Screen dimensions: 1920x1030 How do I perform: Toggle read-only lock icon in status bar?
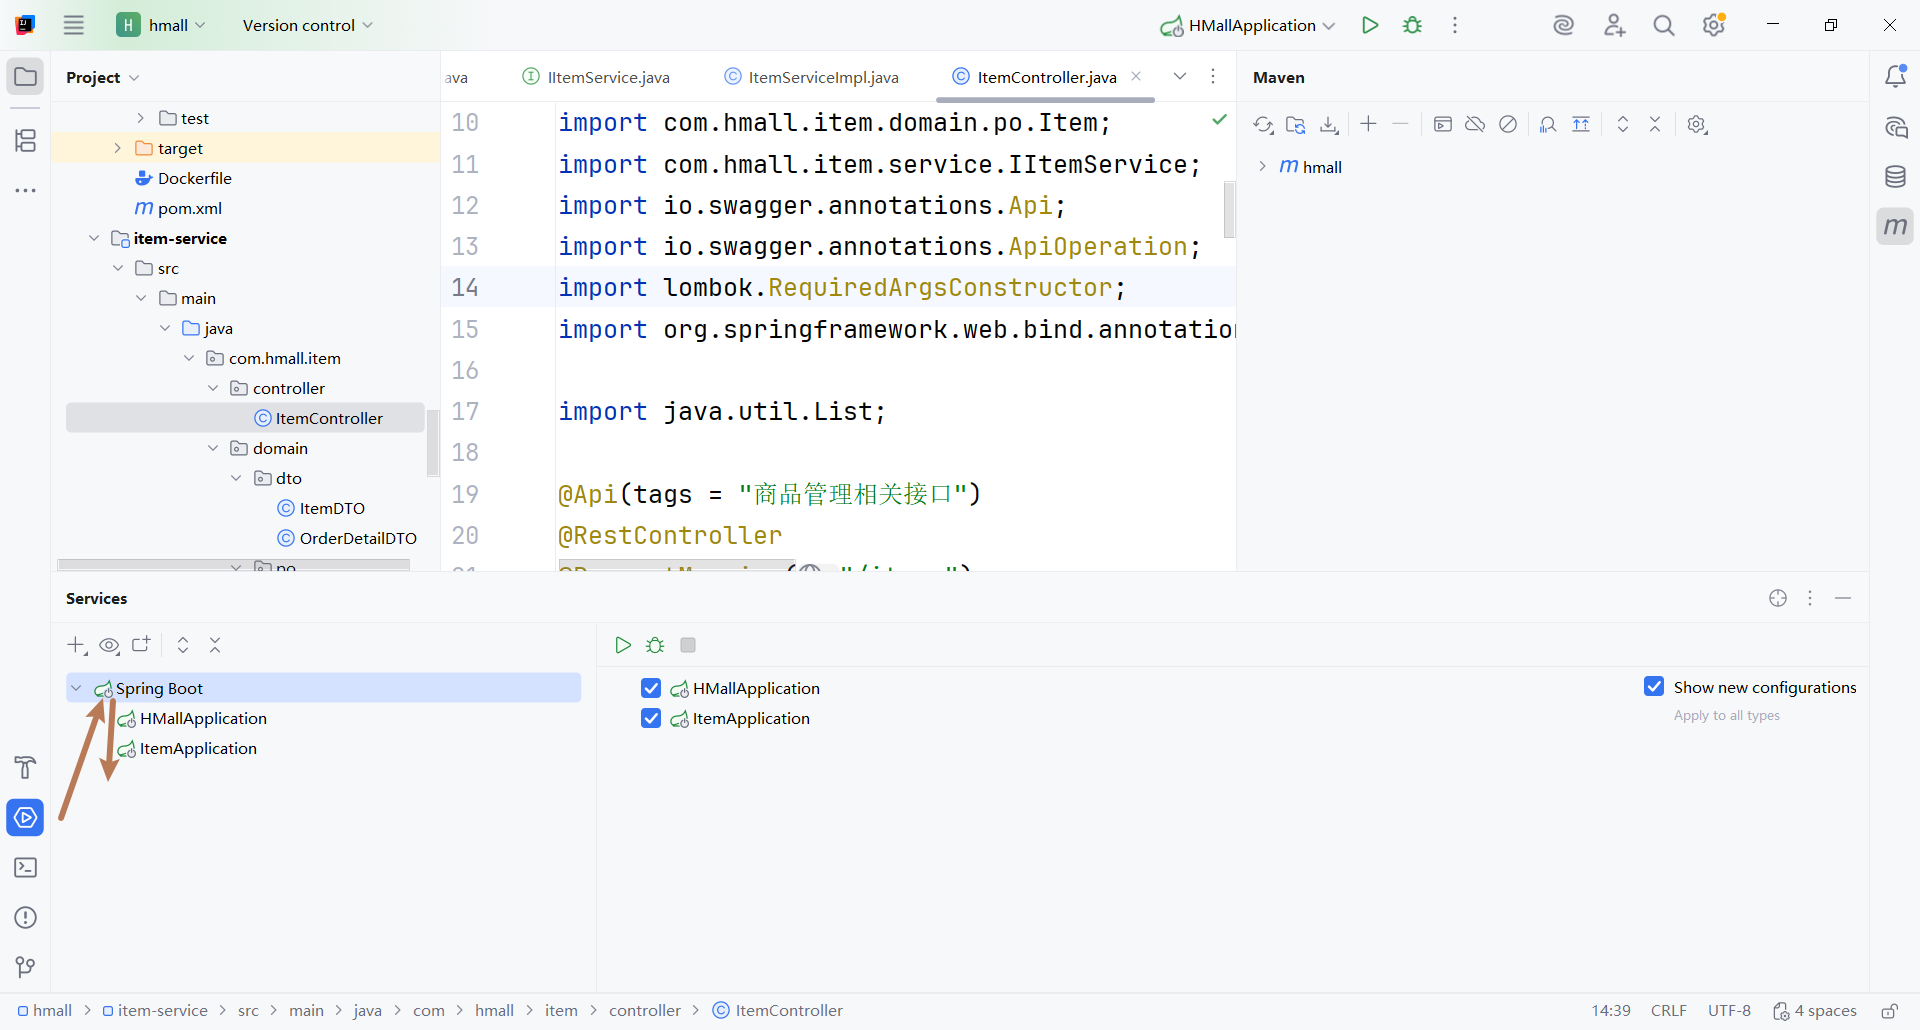tap(1890, 1011)
